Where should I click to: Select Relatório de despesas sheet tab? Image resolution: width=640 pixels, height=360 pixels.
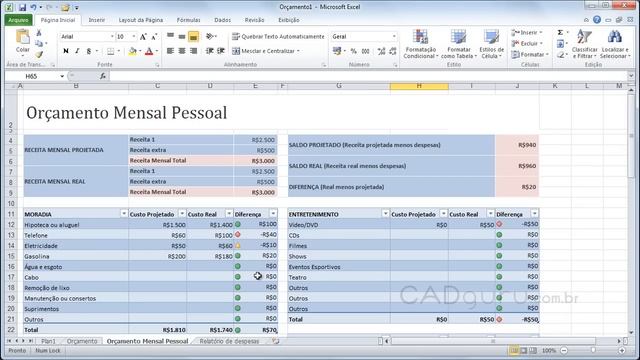(x=229, y=341)
